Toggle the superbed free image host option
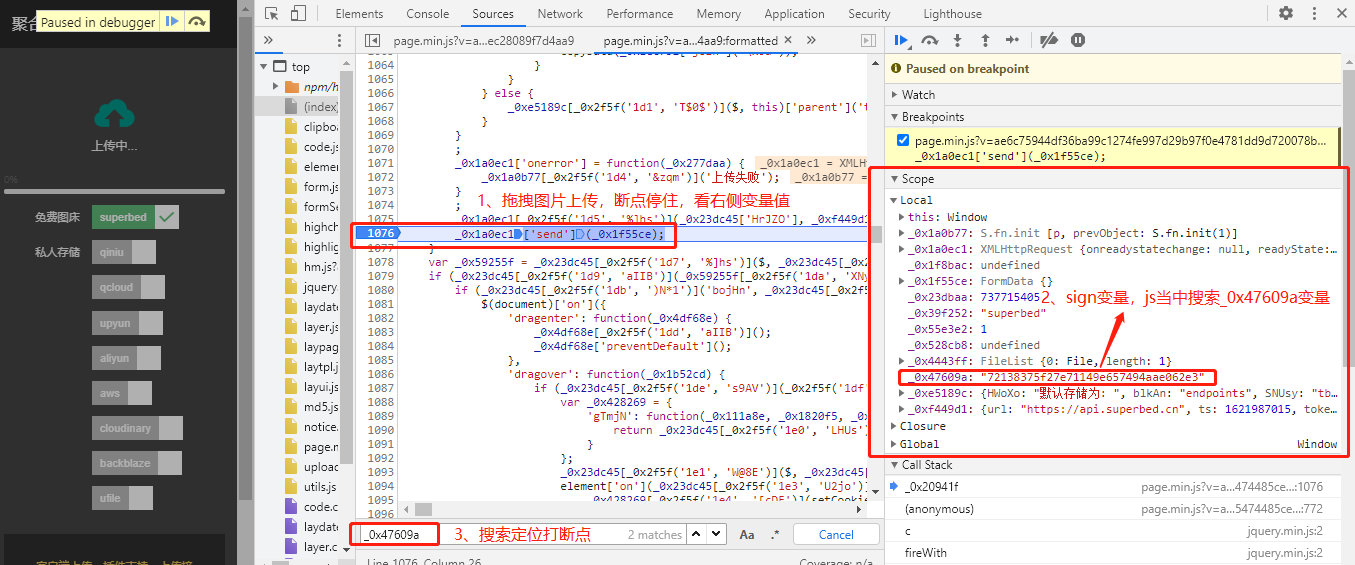 tap(135, 217)
